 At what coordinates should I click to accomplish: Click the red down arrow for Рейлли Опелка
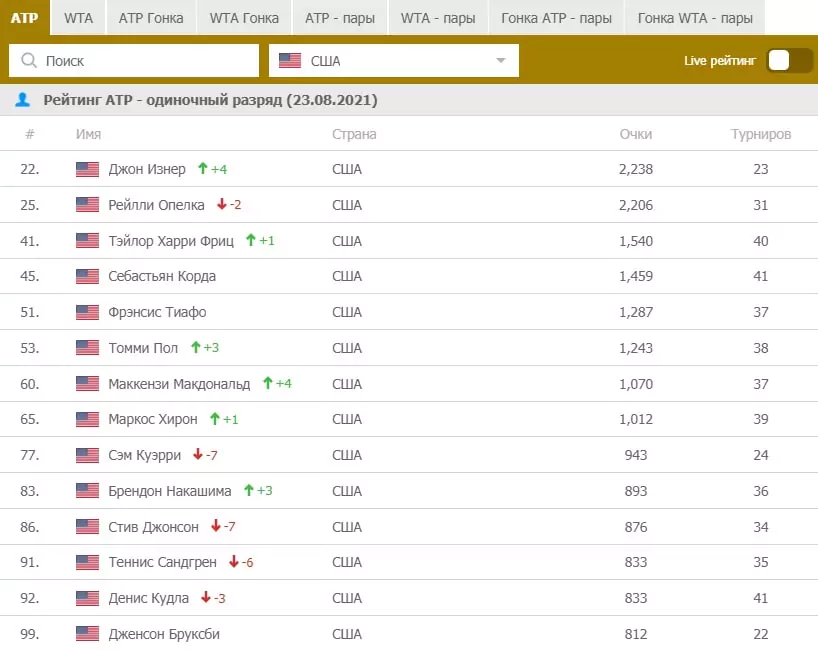(x=222, y=204)
